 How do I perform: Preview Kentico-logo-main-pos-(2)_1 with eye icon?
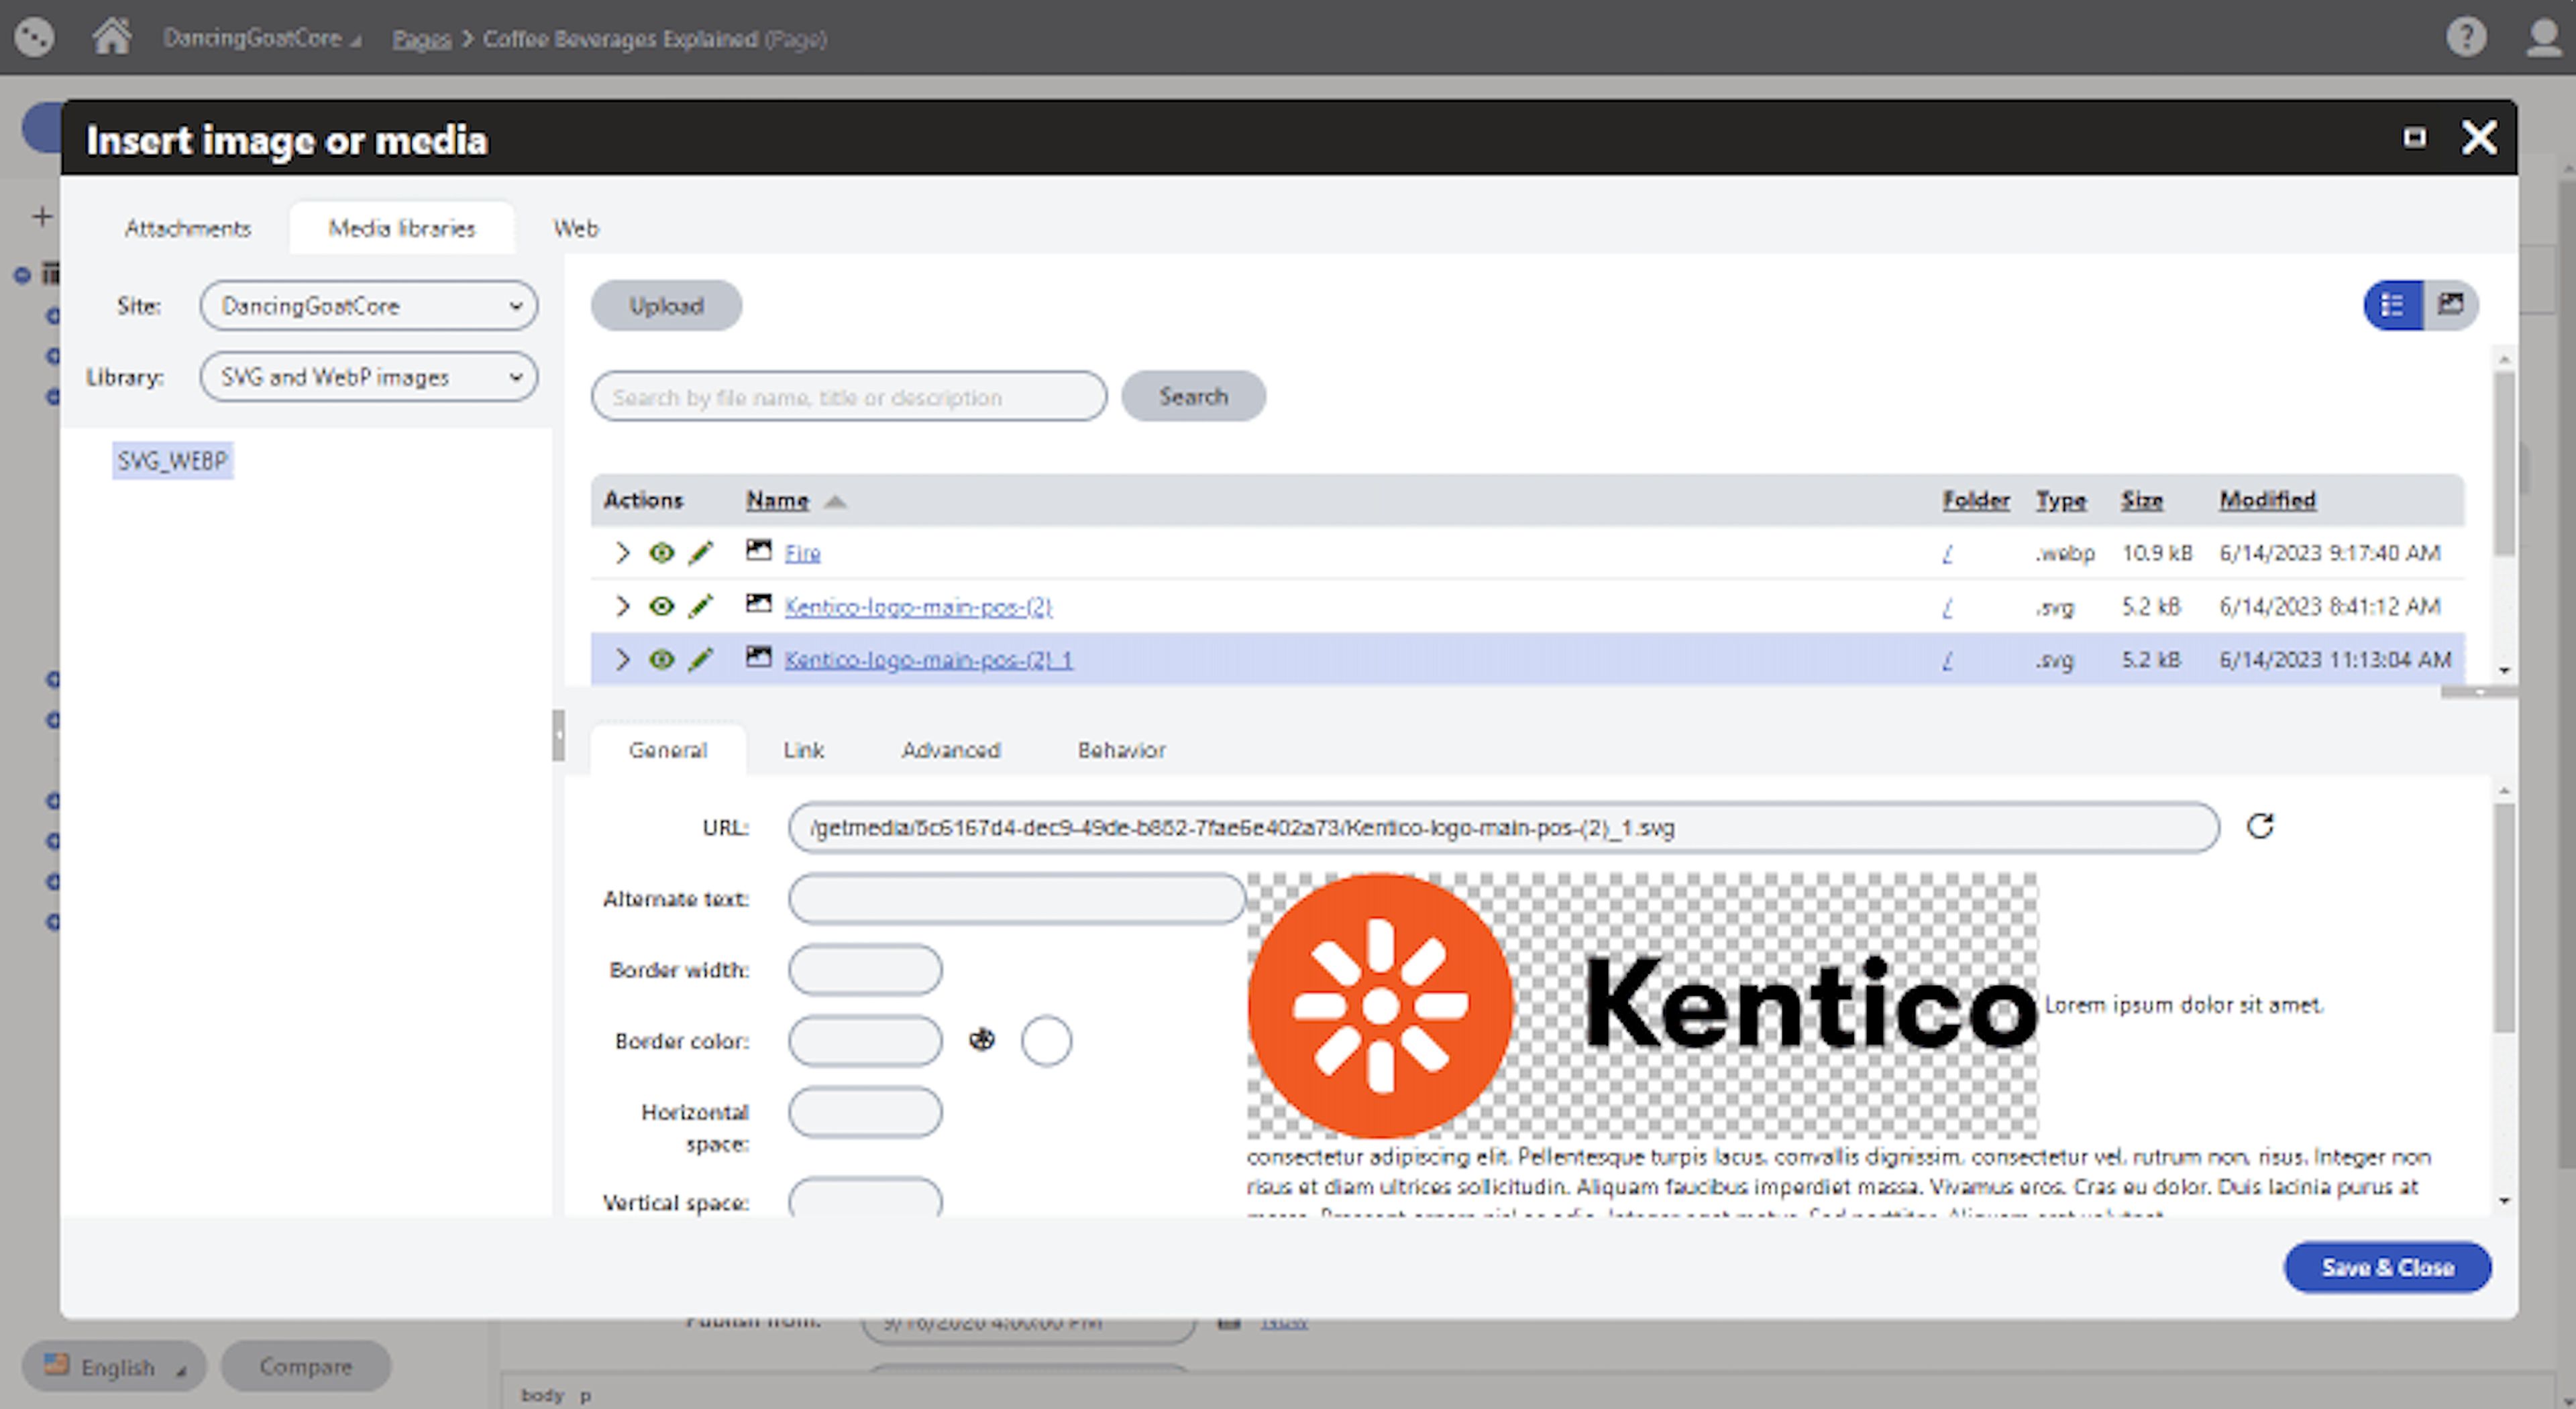pos(661,659)
